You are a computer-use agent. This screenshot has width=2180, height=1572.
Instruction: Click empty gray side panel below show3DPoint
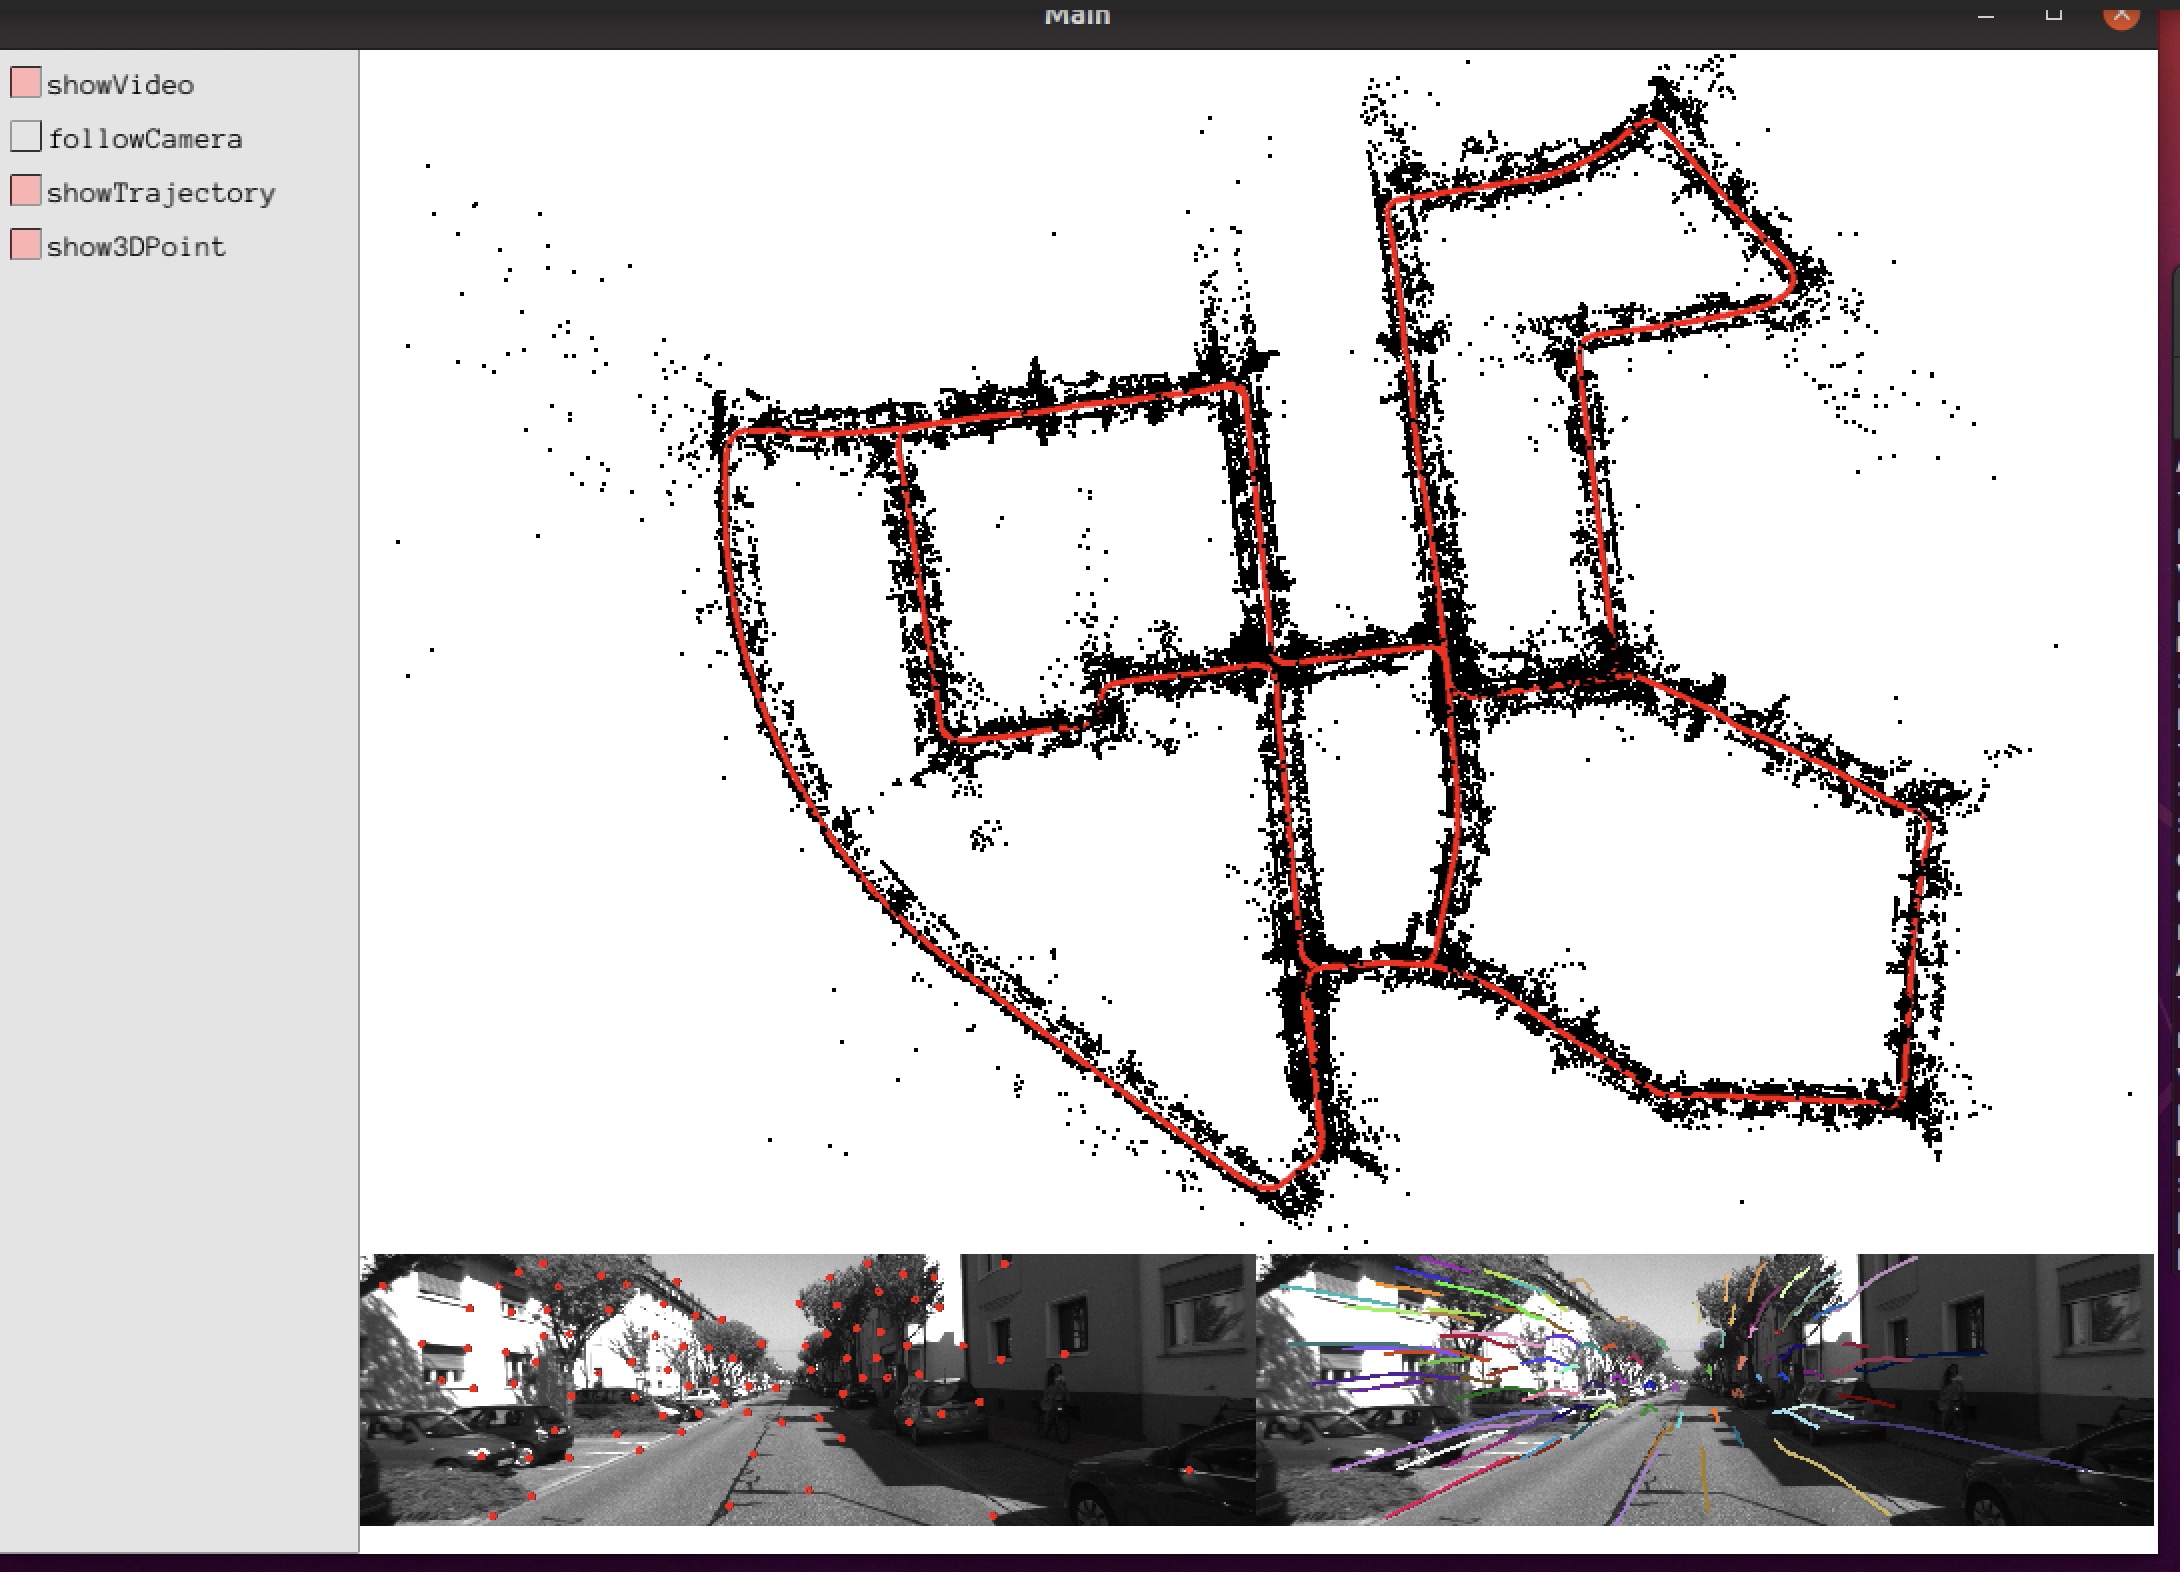point(178,800)
